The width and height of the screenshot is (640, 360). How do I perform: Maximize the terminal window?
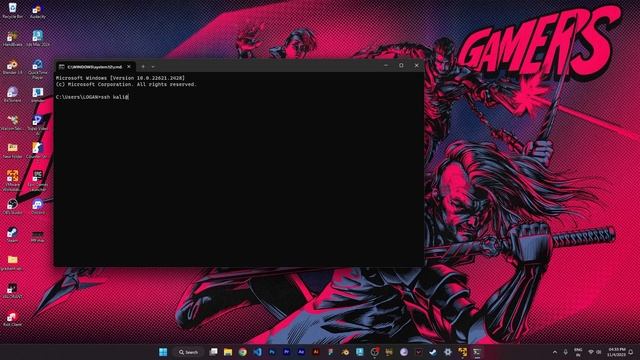401,65
